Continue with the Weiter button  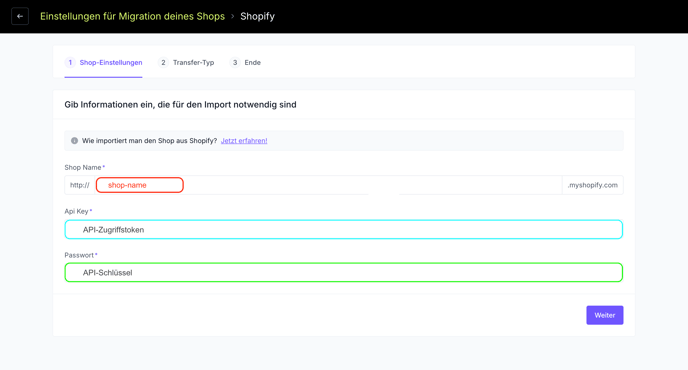(x=605, y=315)
